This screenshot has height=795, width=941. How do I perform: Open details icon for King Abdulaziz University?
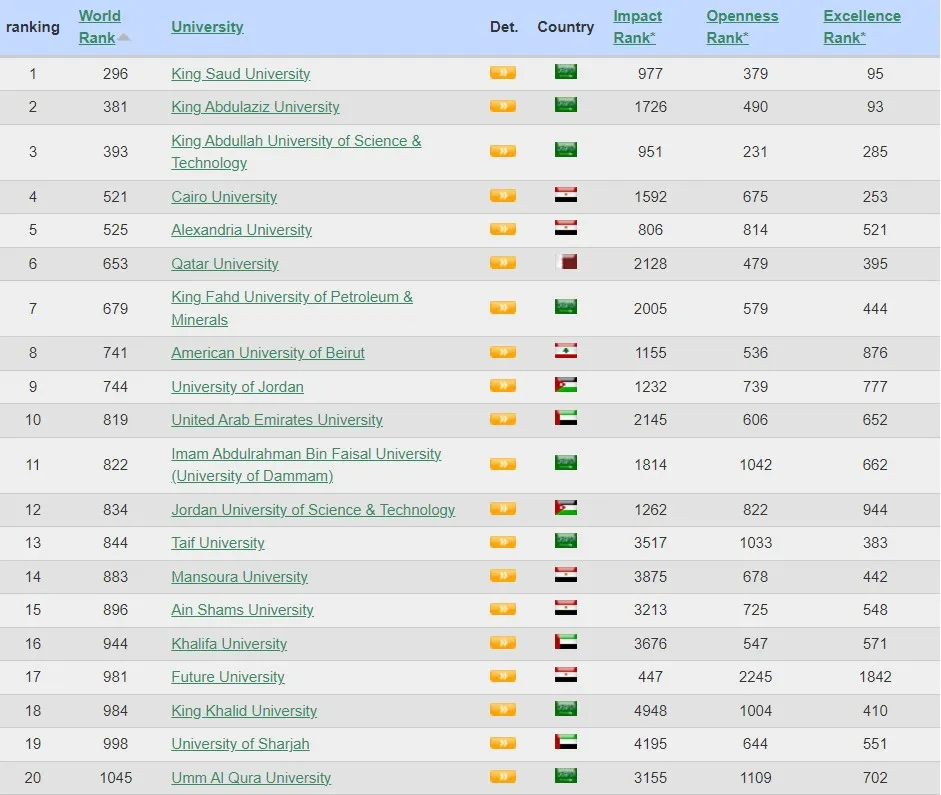(x=503, y=106)
